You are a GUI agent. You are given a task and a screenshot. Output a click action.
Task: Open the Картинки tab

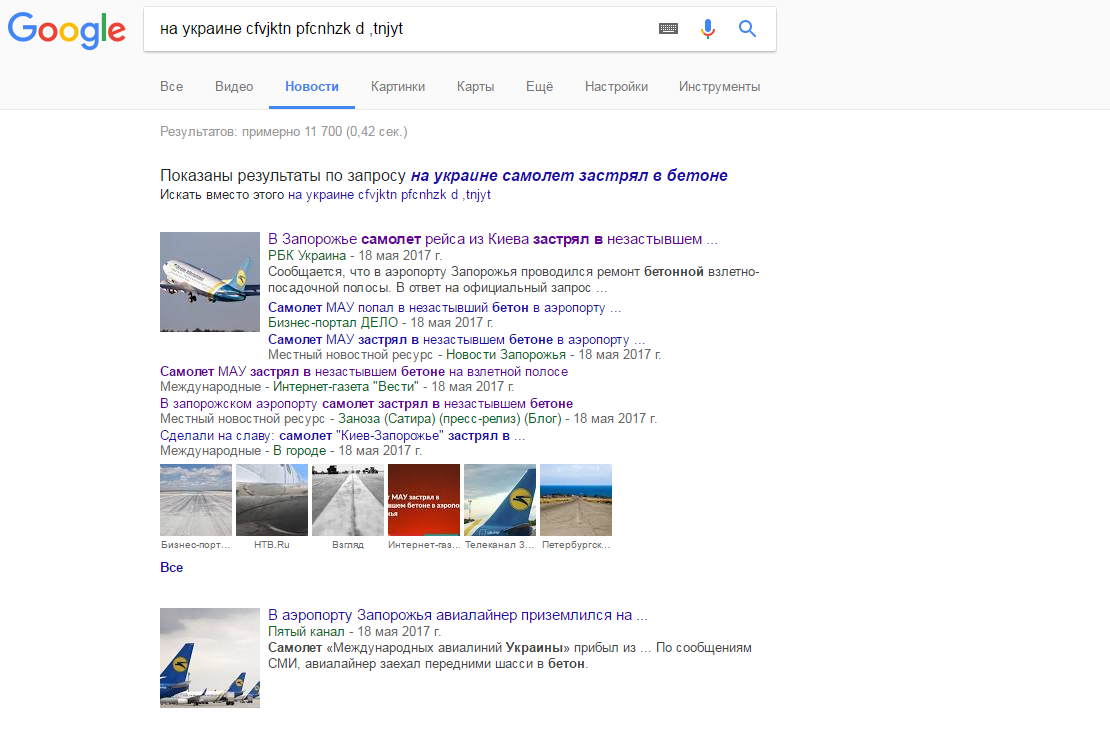pos(398,86)
